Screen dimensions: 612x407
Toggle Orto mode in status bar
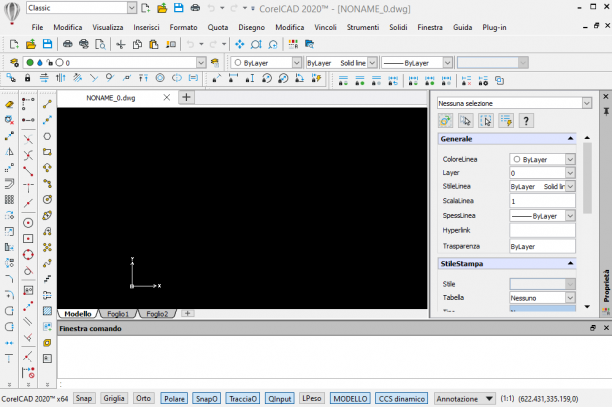pyautogui.click(x=144, y=398)
